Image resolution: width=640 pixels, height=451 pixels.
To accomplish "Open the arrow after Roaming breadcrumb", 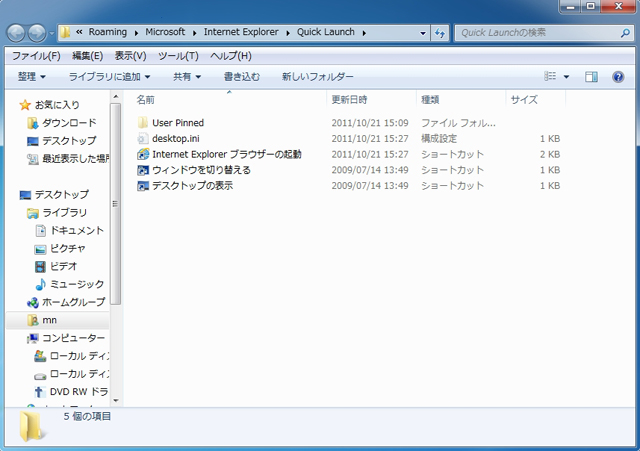I will [x=136, y=33].
